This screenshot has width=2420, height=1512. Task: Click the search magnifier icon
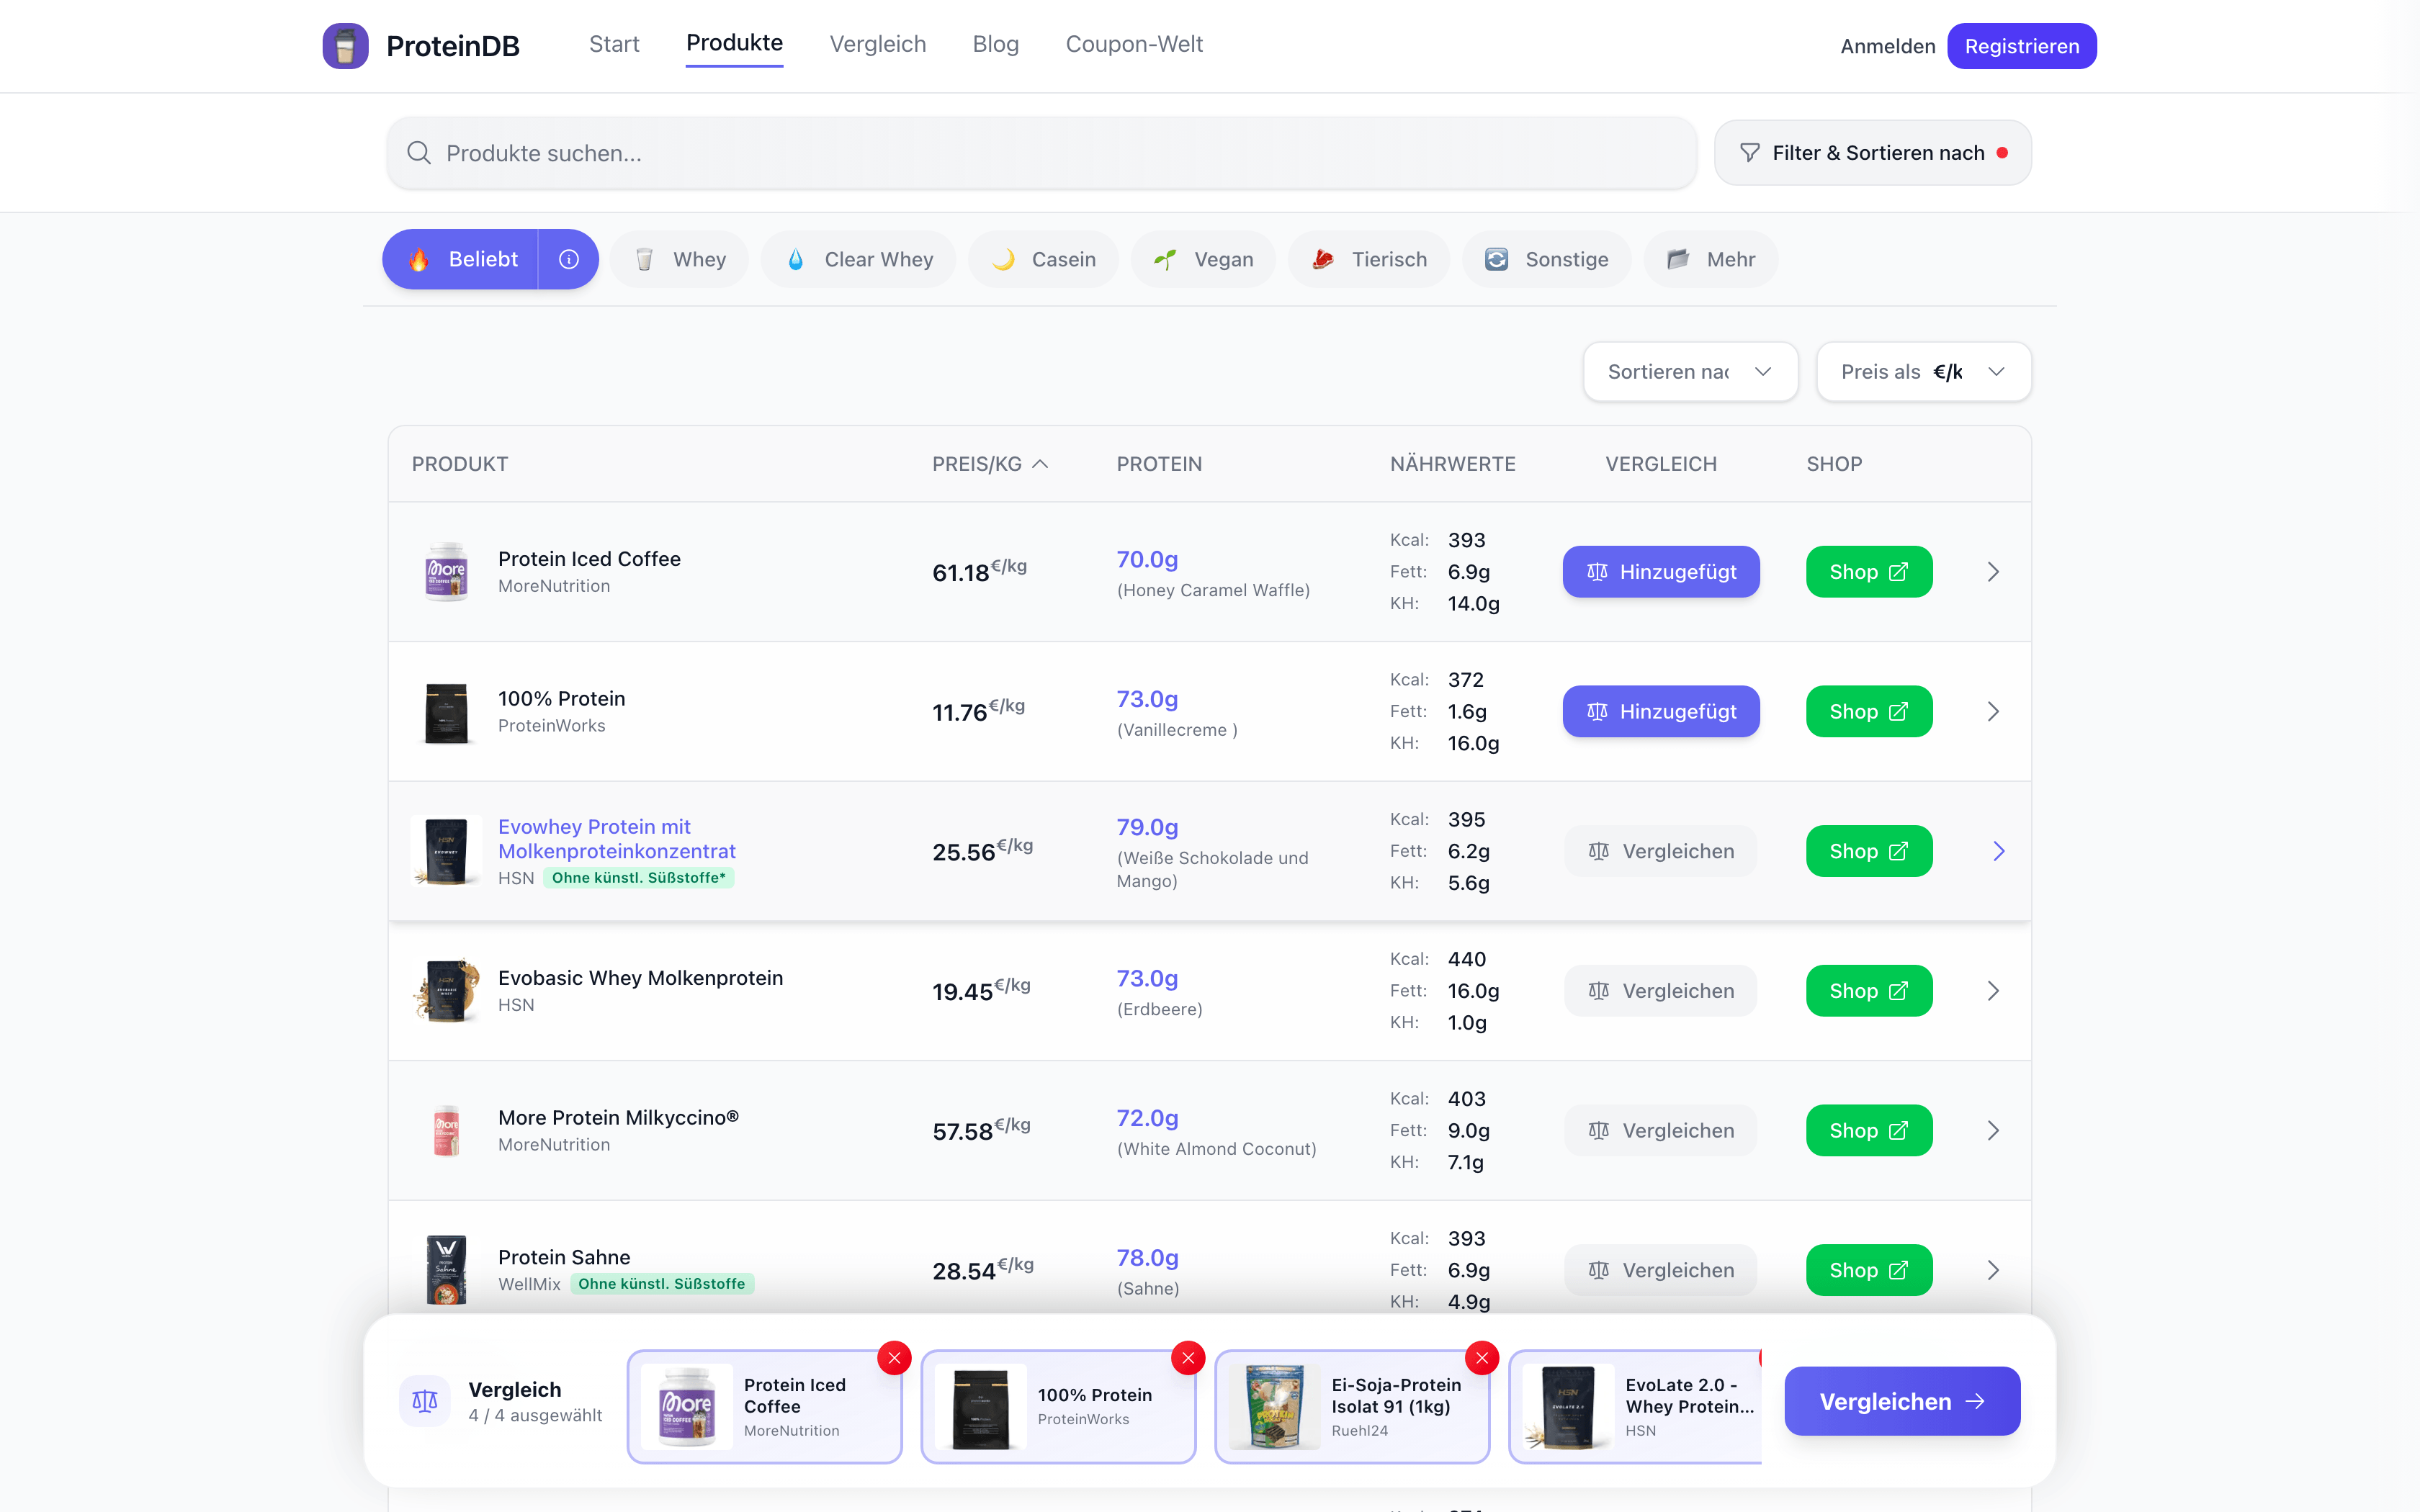pos(419,153)
